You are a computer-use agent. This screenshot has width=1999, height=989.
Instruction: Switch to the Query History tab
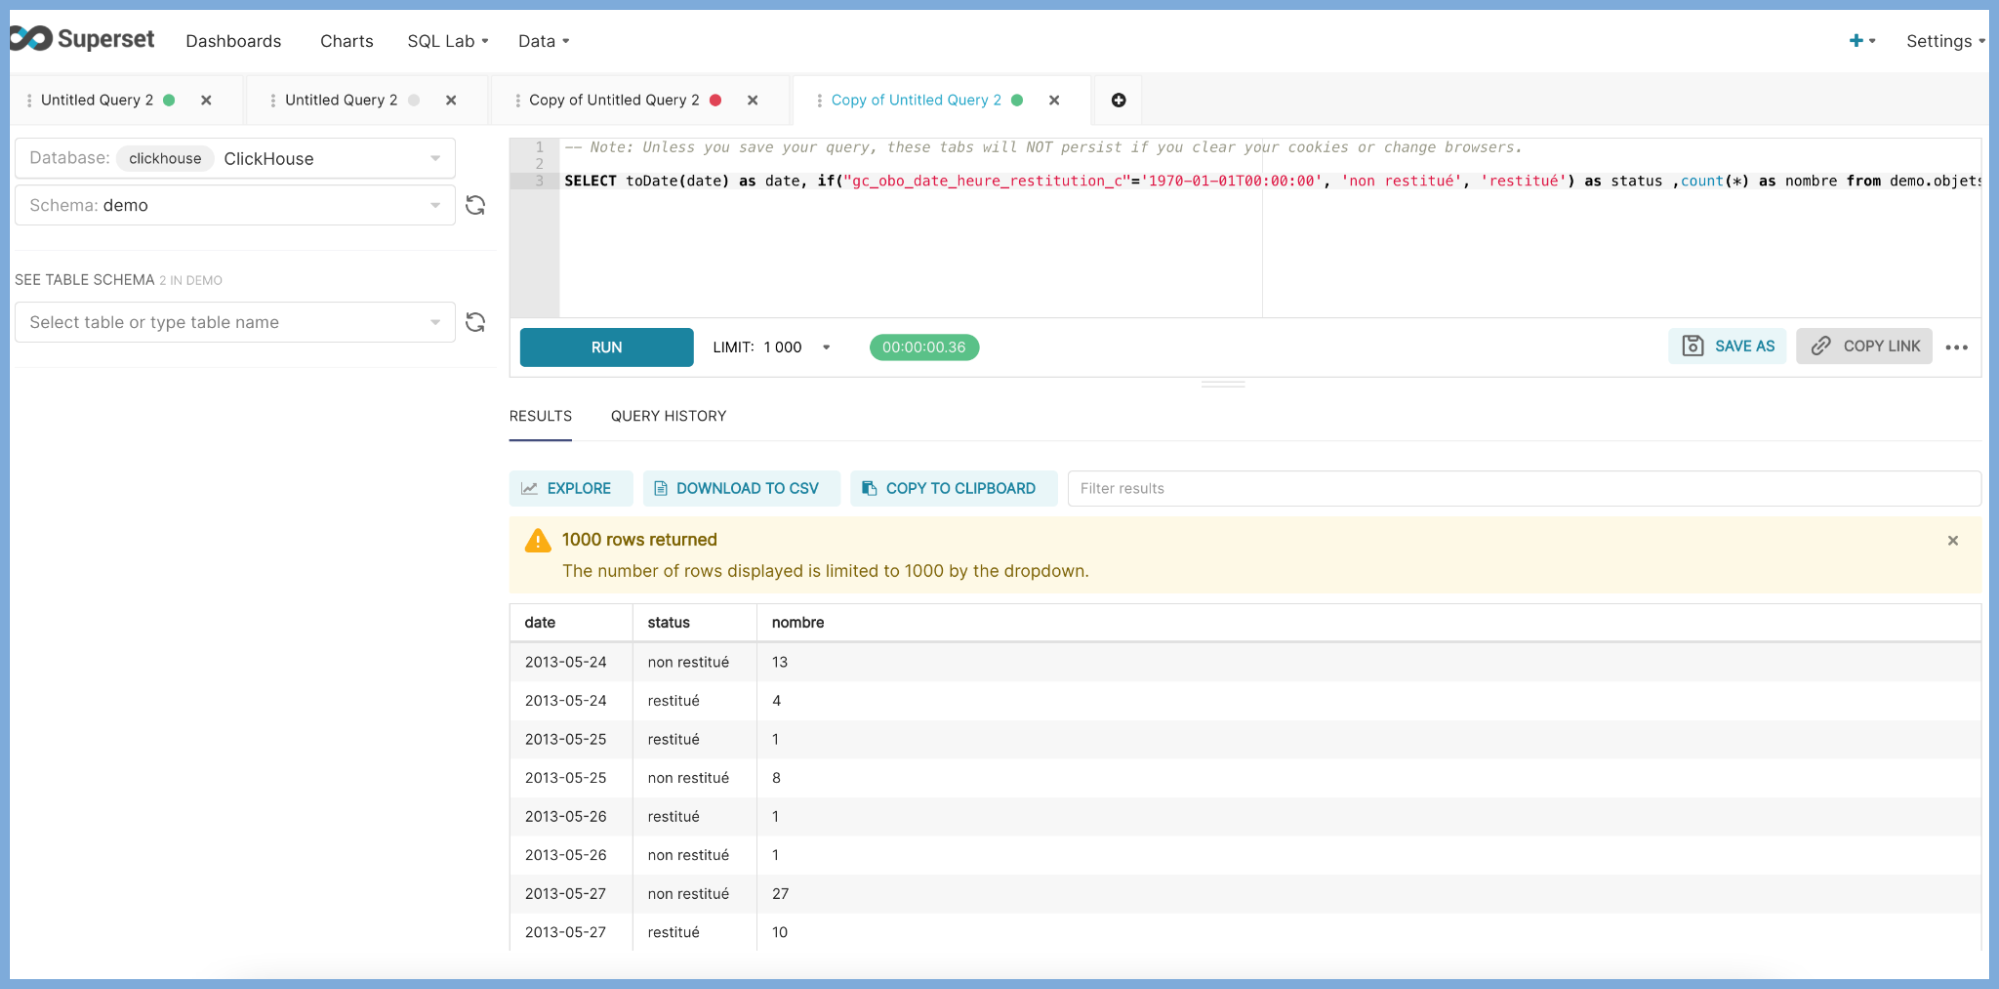tap(668, 416)
